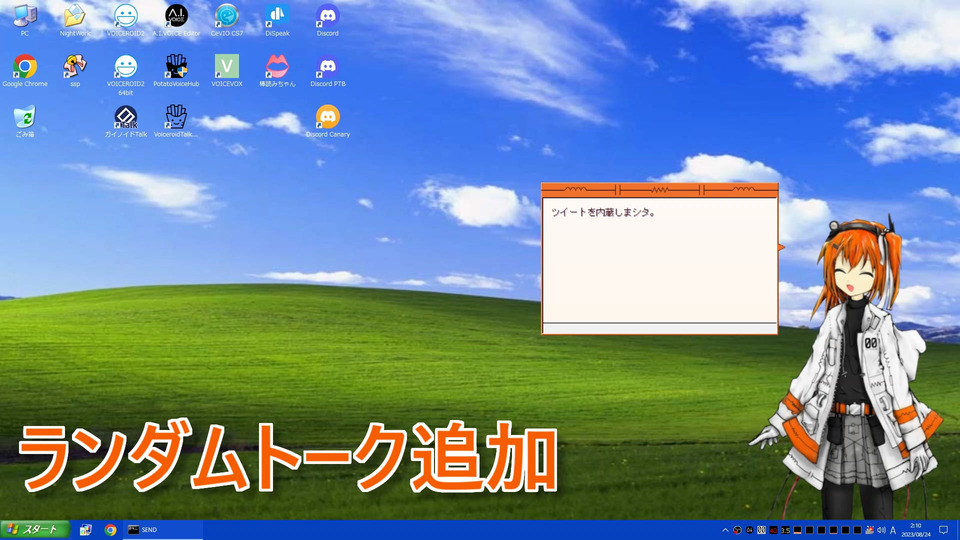Viewport: 960px width, 540px height.
Task: Select the Discord desktop shortcut
Action: coord(328,19)
